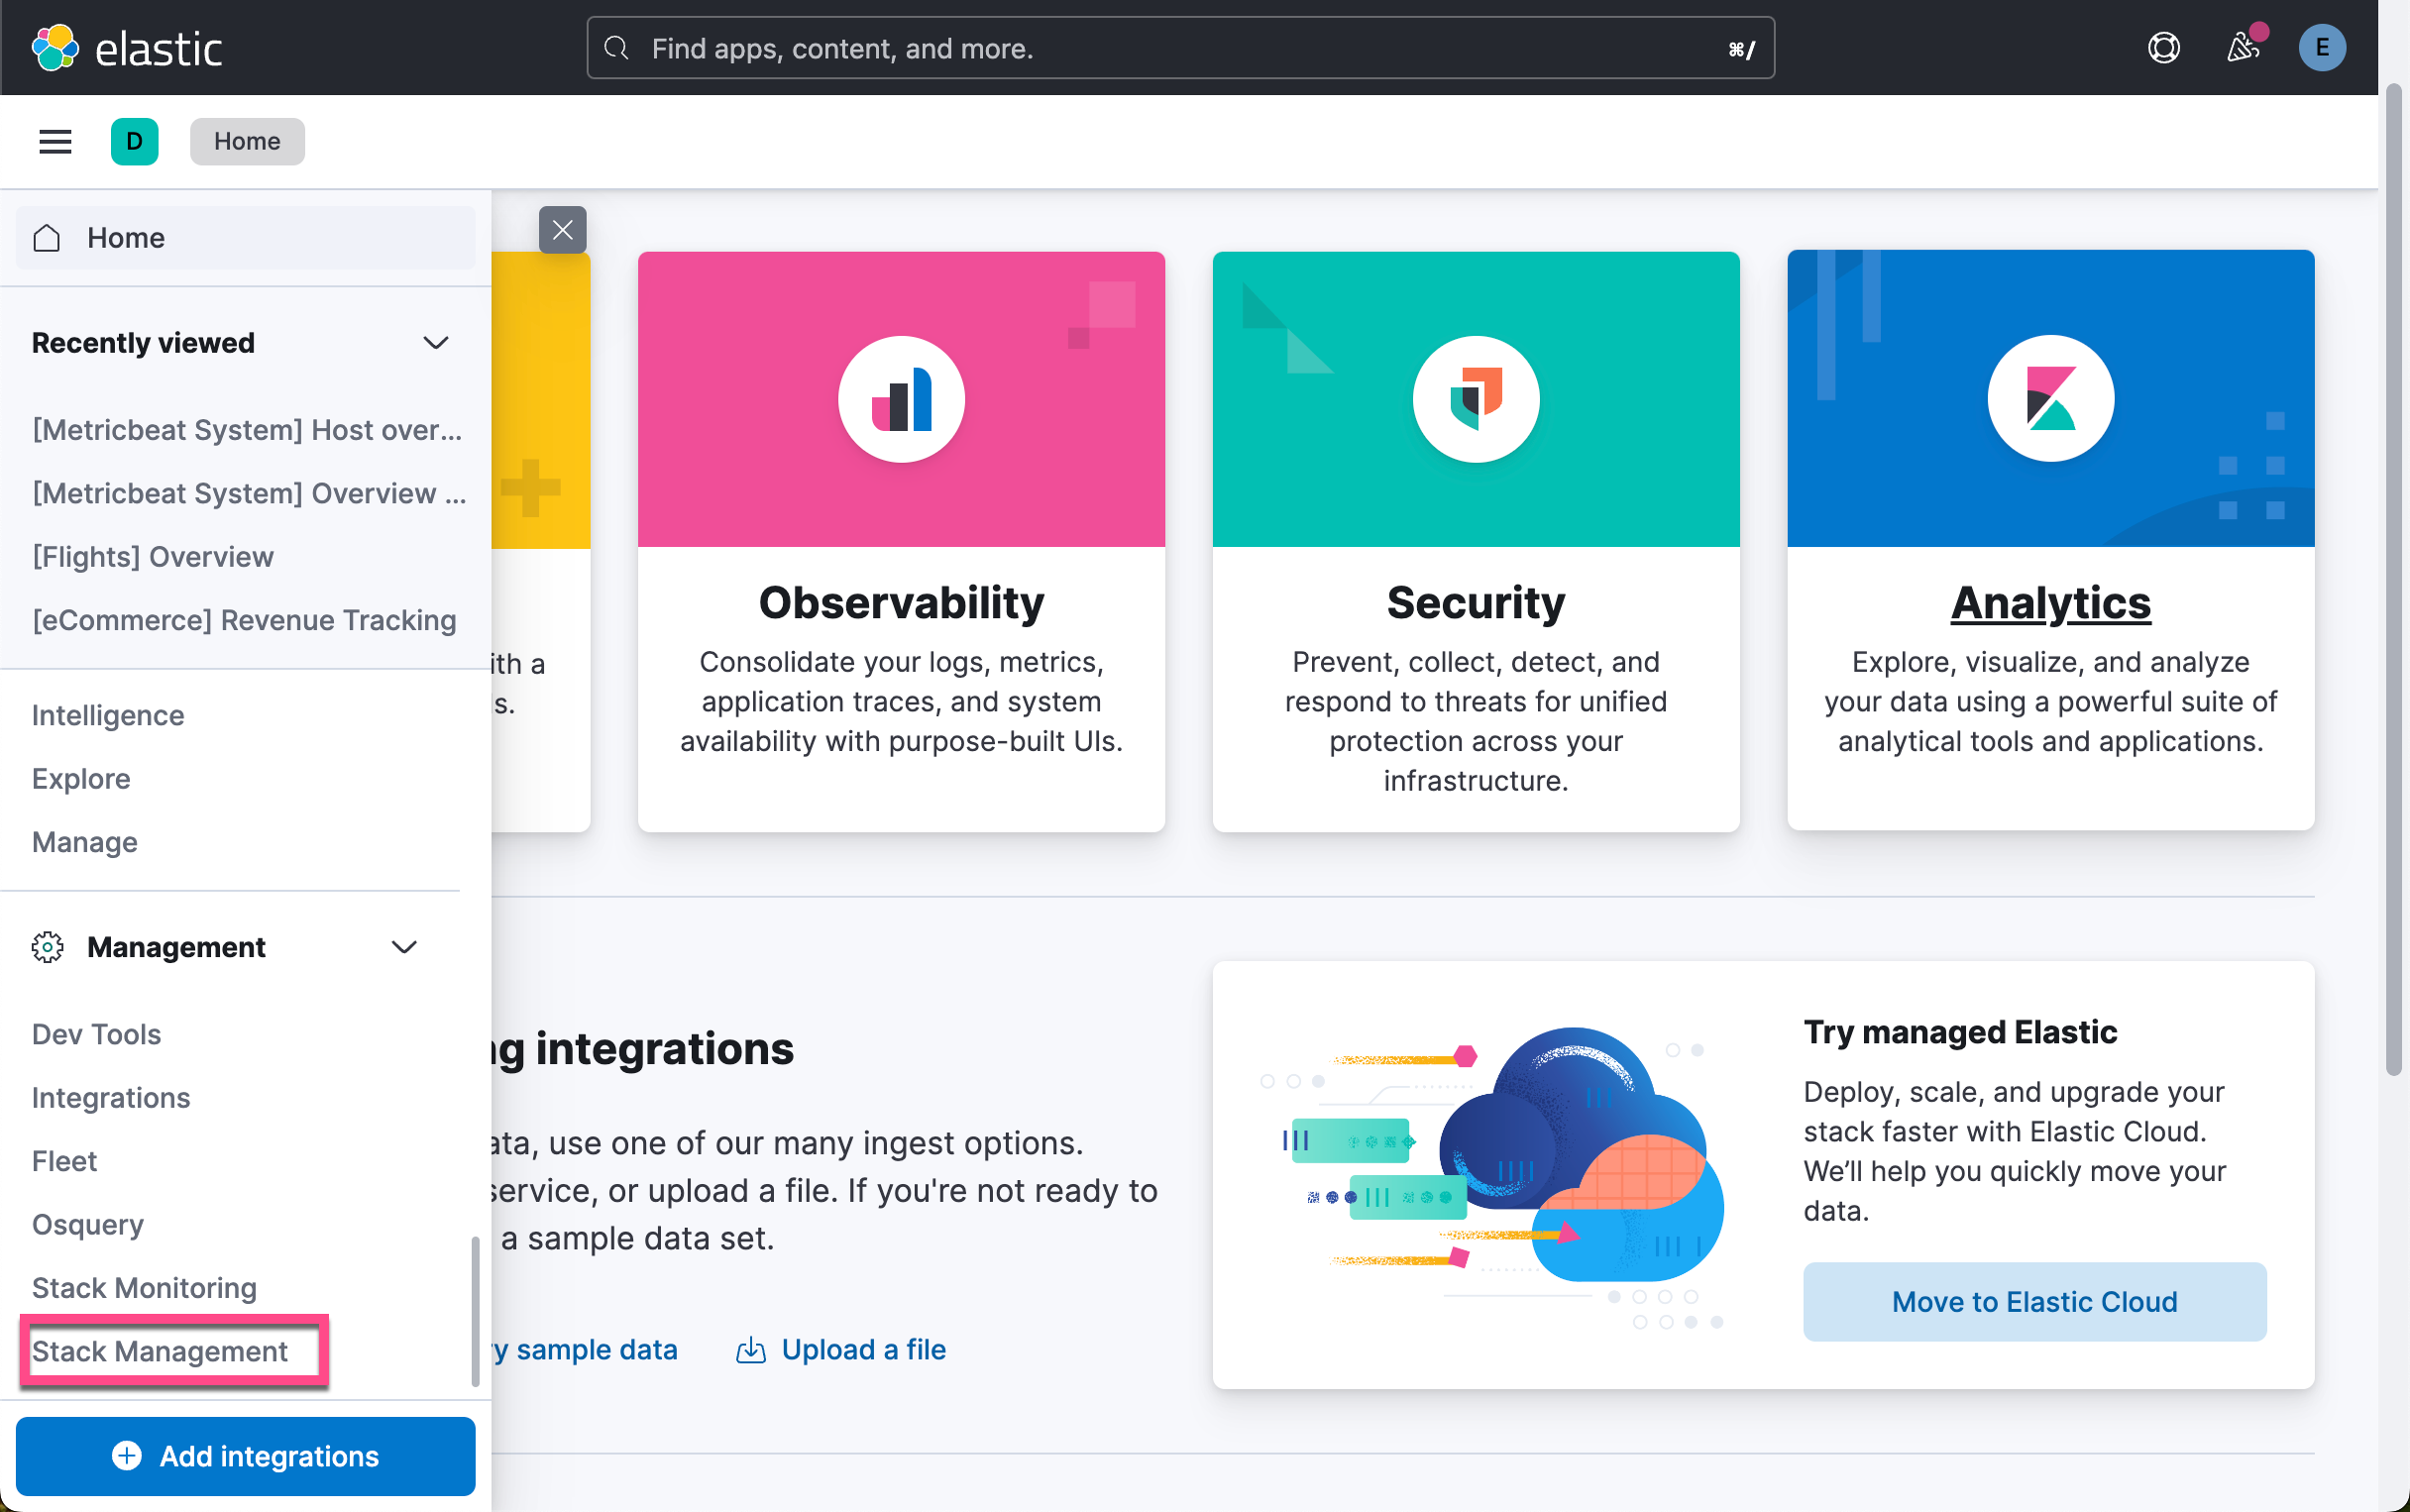Collapse the Management section
Screen dimensions: 2410x1512
(x=404, y=947)
